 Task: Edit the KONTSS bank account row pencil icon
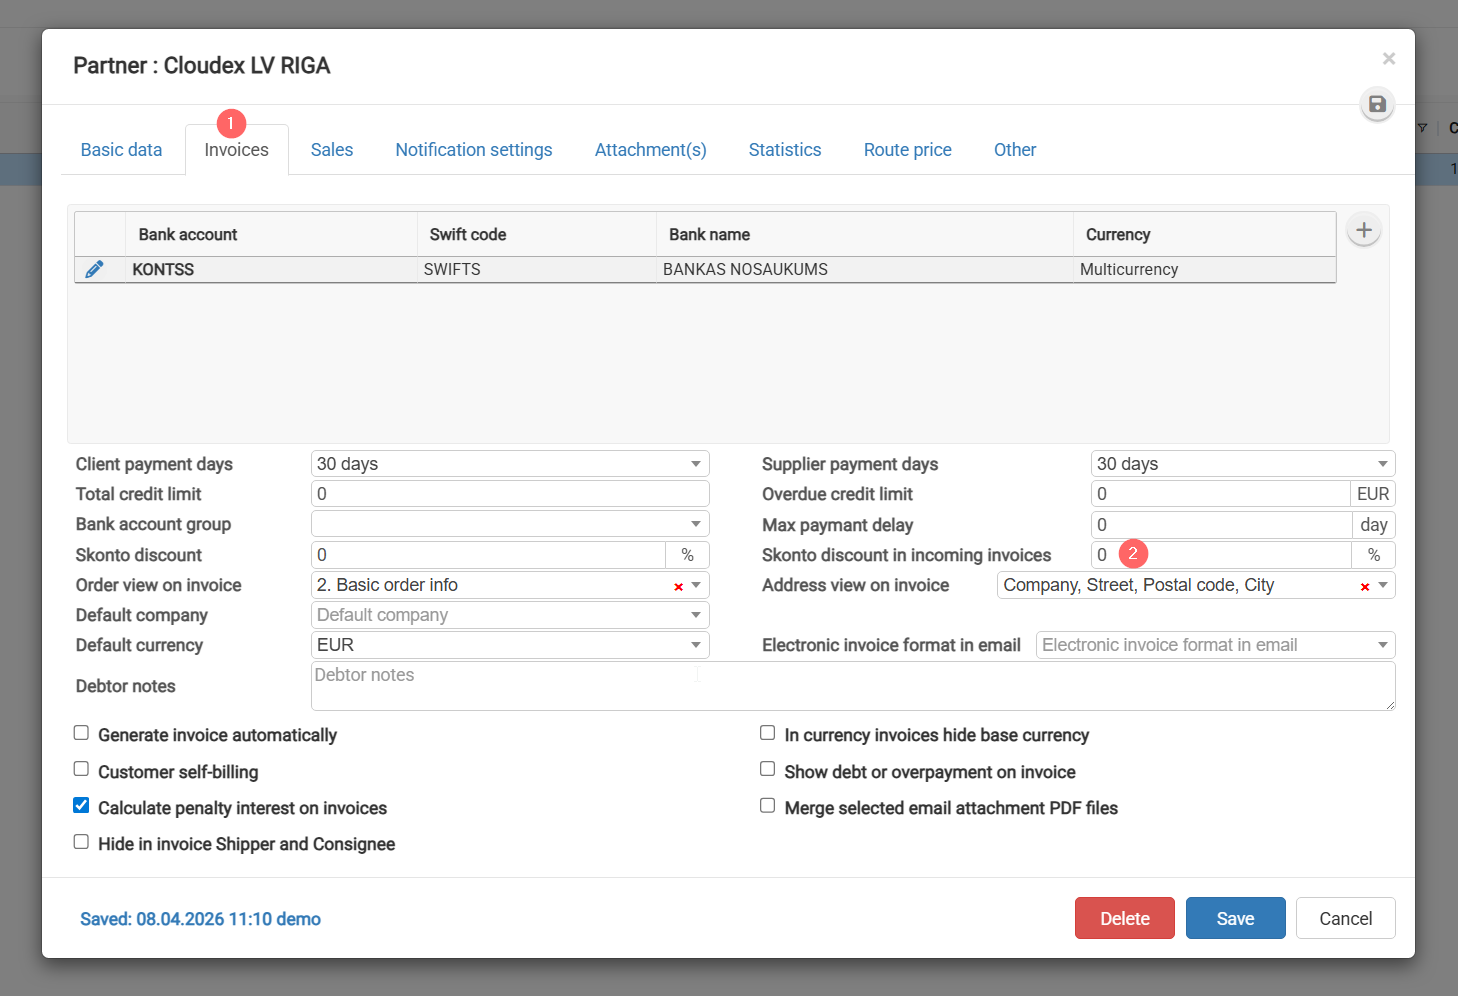coord(94,269)
